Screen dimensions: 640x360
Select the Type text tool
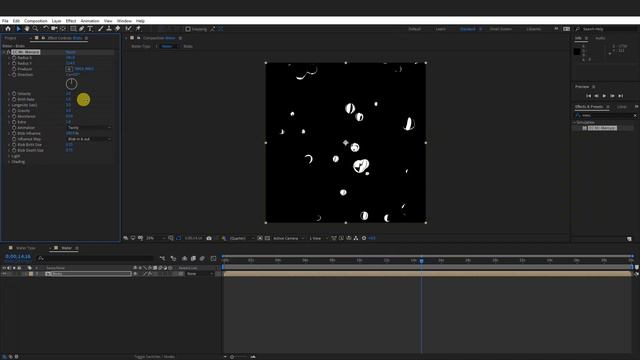pyautogui.click(x=90, y=29)
